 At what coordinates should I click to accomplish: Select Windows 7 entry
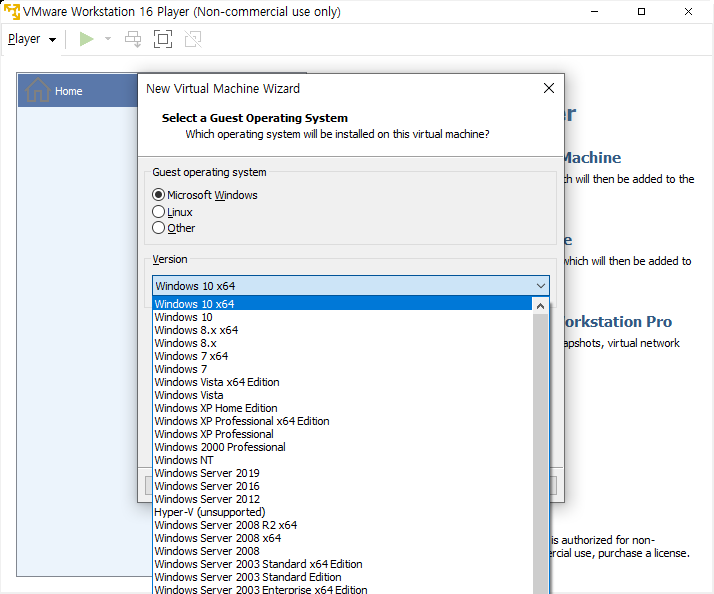(342, 369)
